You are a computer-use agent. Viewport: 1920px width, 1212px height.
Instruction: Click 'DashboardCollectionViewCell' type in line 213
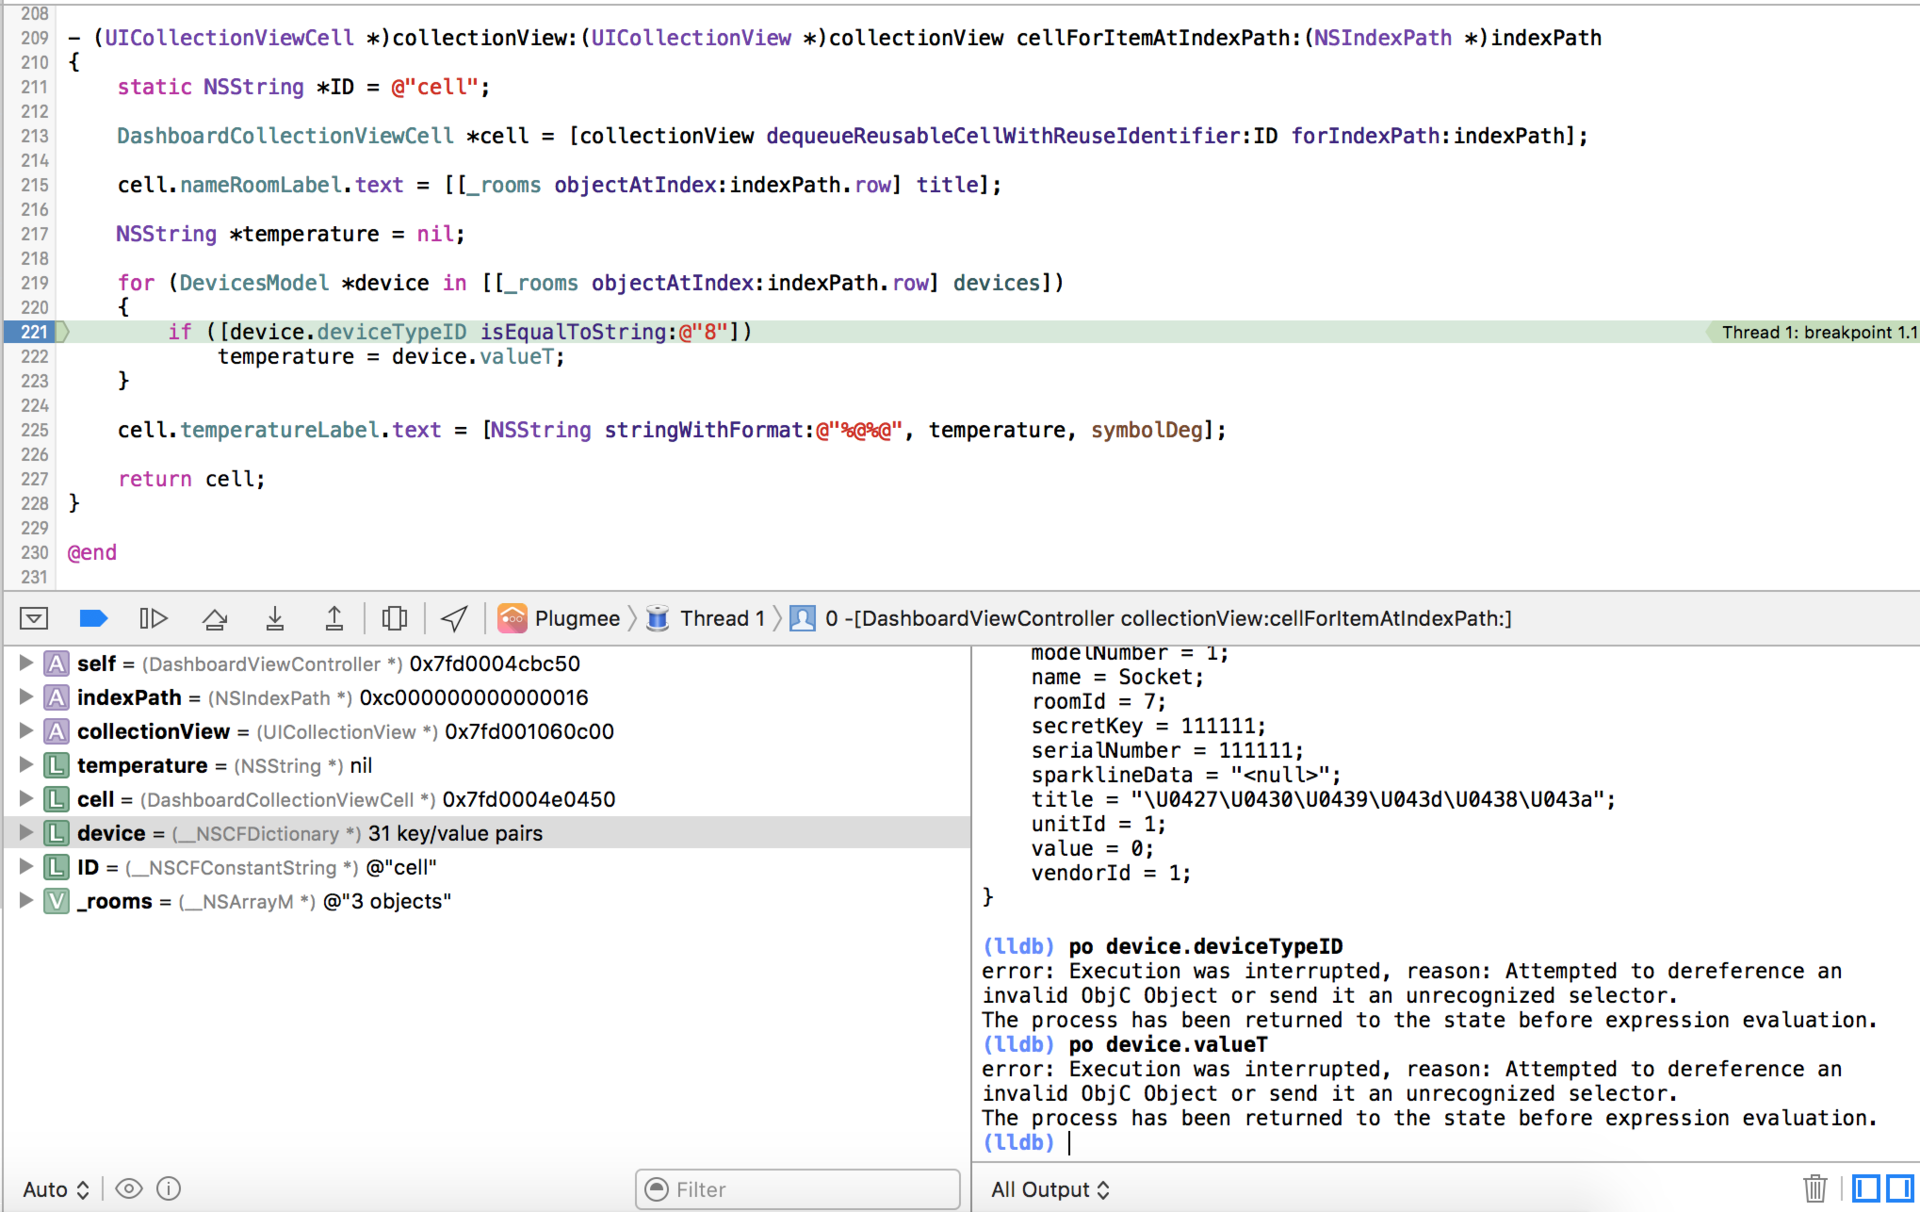(x=285, y=135)
